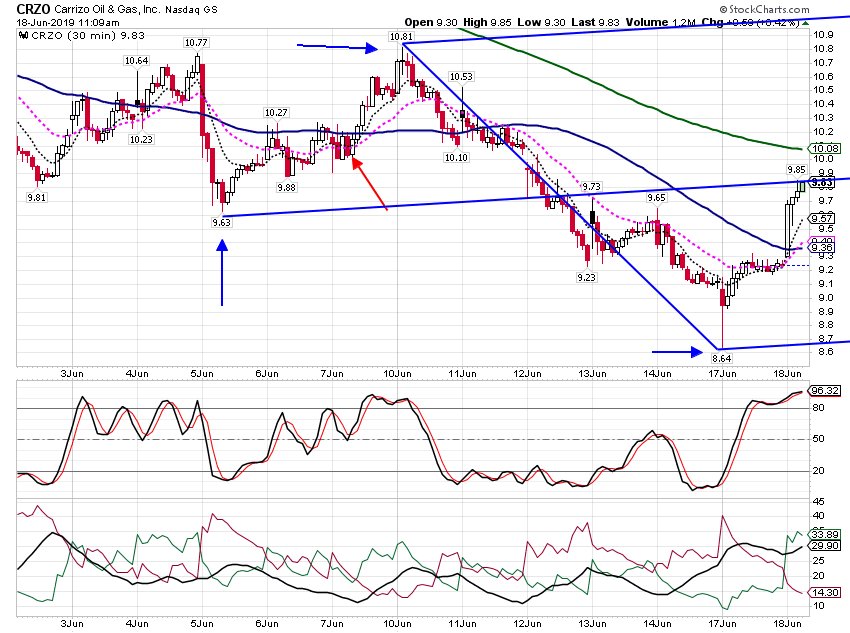Click the 9.85 label above the latest candles
The height and width of the screenshot is (633, 850).
pos(796,170)
